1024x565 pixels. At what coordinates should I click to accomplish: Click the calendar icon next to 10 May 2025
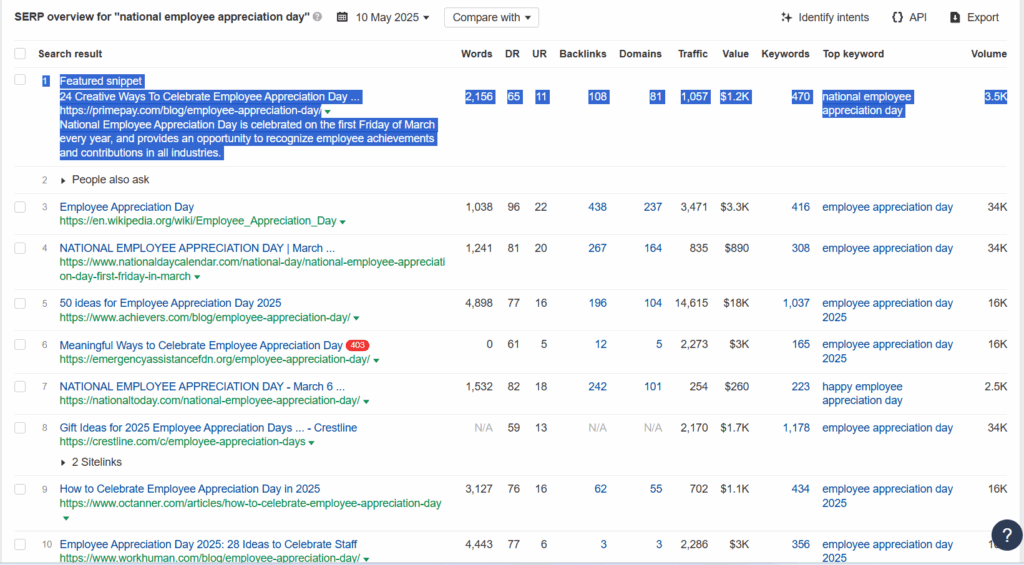[x=342, y=17]
